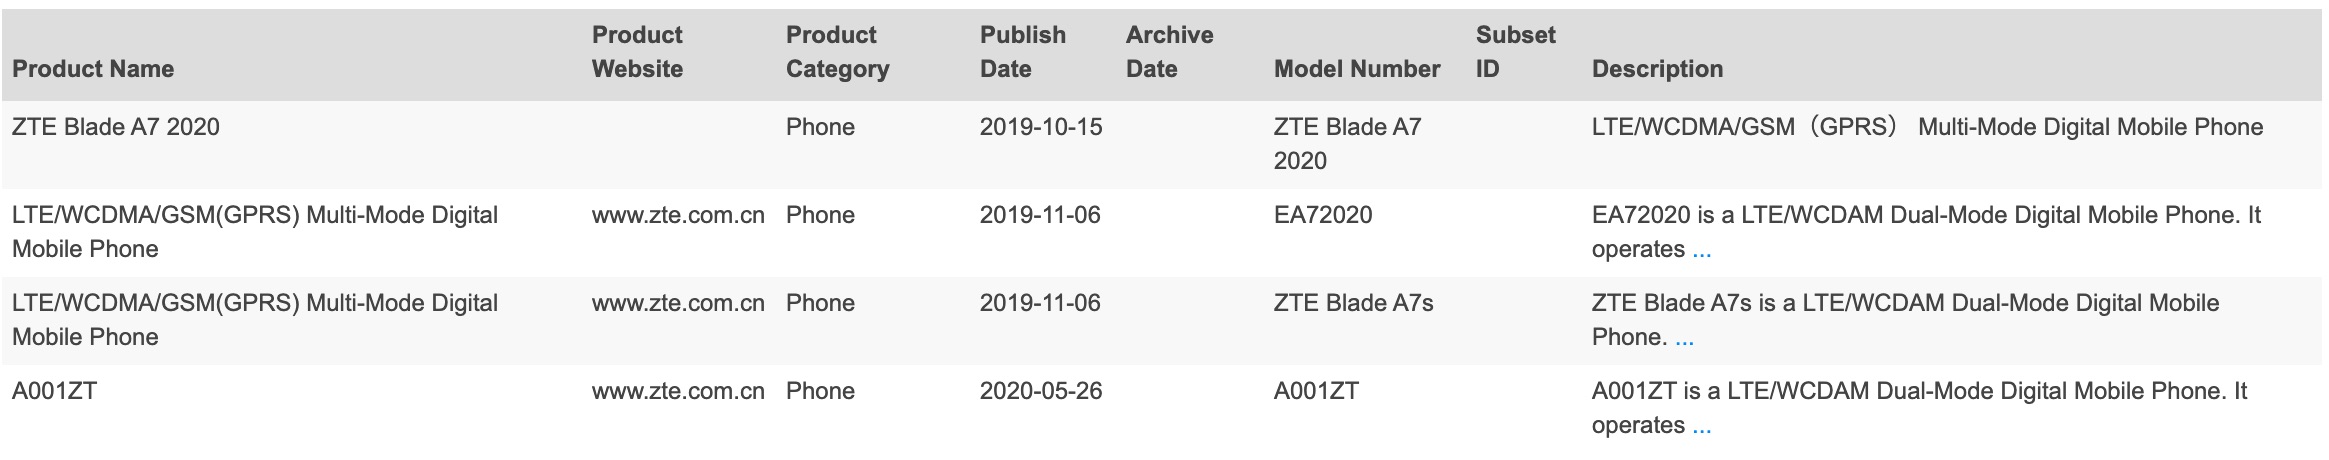This screenshot has height=460, width=2329.
Task: Open www.zte.com.cn in A001ZT row
Action: coord(678,391)
